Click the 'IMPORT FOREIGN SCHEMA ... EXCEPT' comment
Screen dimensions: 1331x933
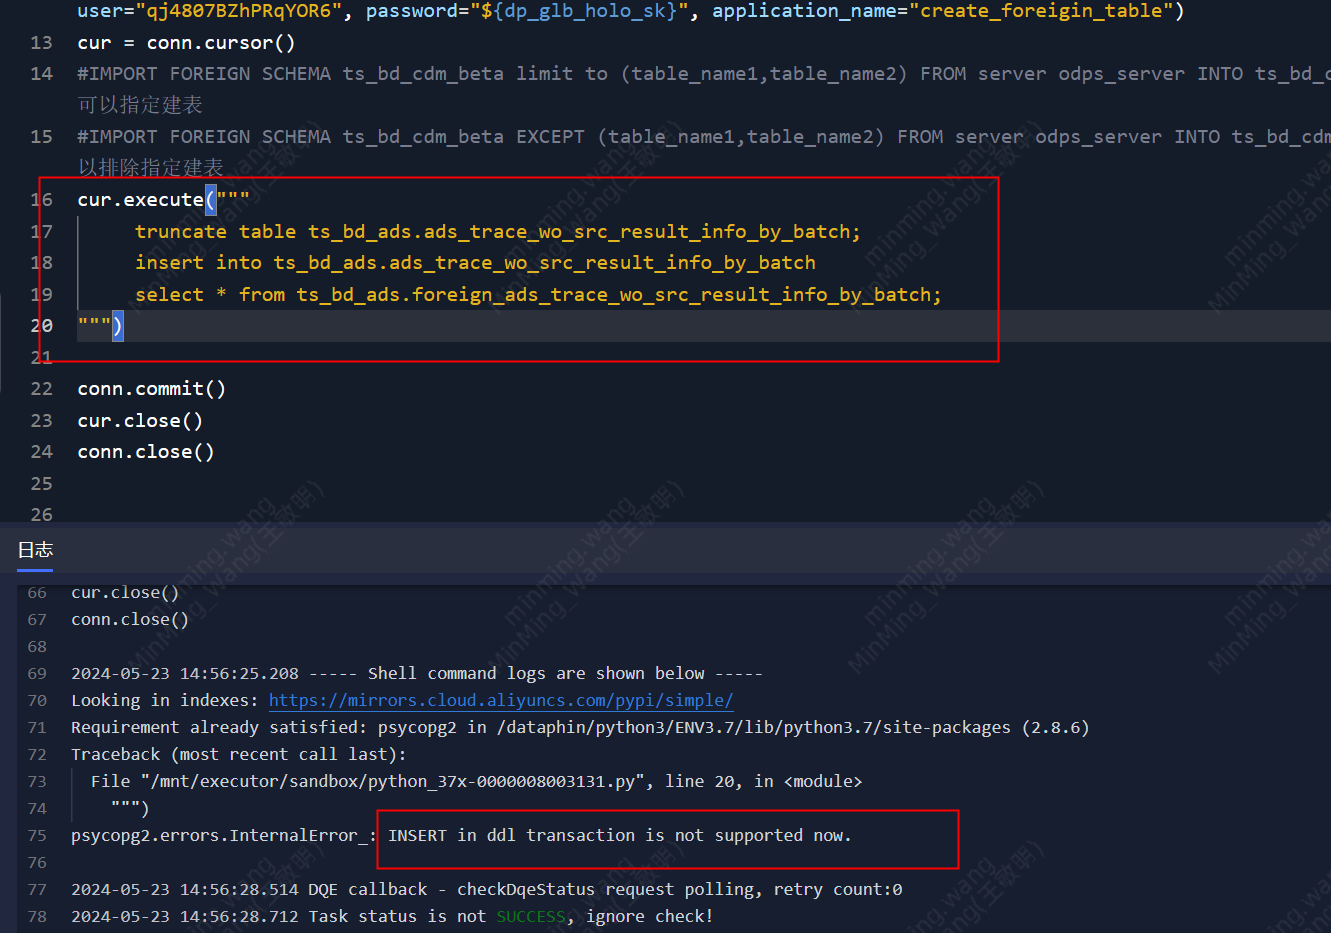(704, 137)
